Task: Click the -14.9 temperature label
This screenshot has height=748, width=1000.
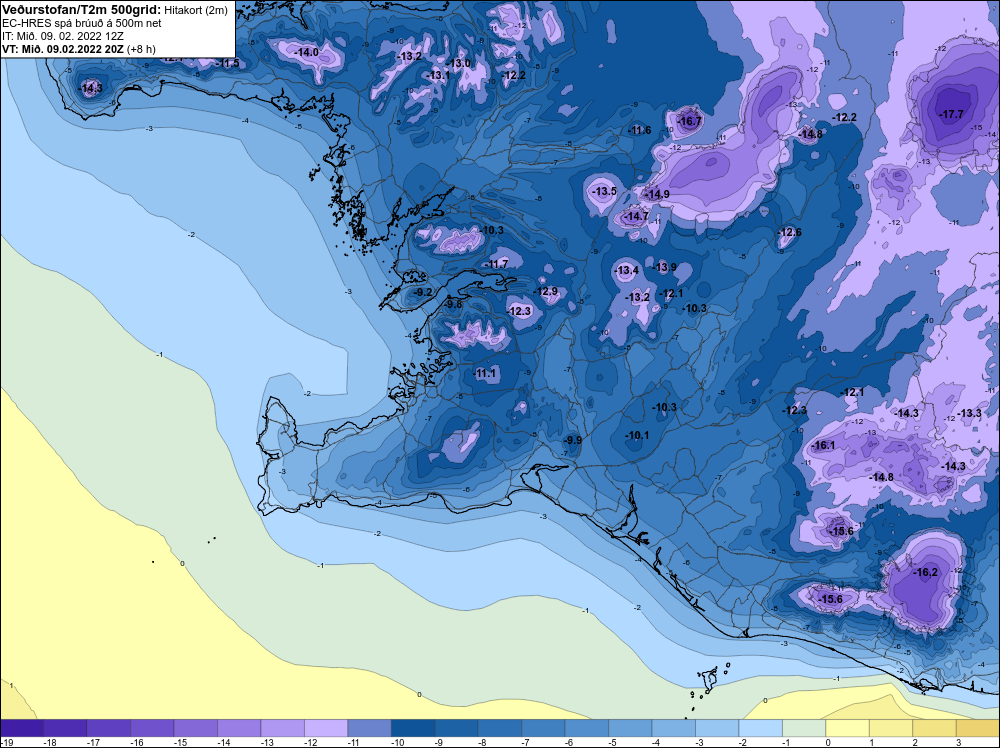Action: click(658, 194)
